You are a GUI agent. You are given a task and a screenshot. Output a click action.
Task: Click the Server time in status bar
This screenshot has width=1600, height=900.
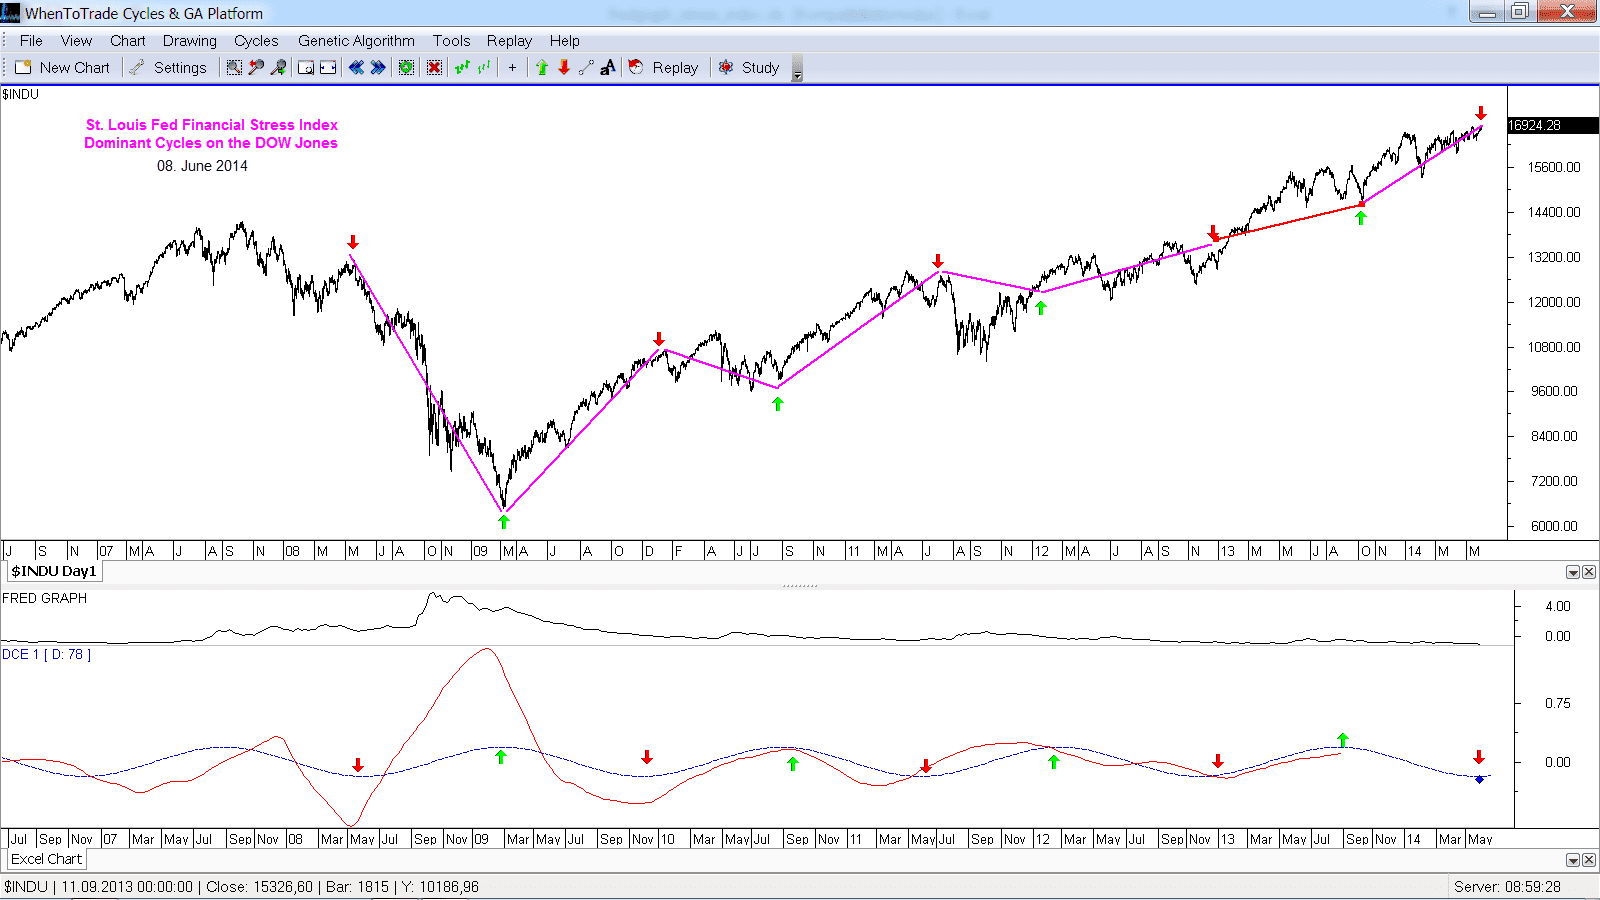(x=1508, y=886)
